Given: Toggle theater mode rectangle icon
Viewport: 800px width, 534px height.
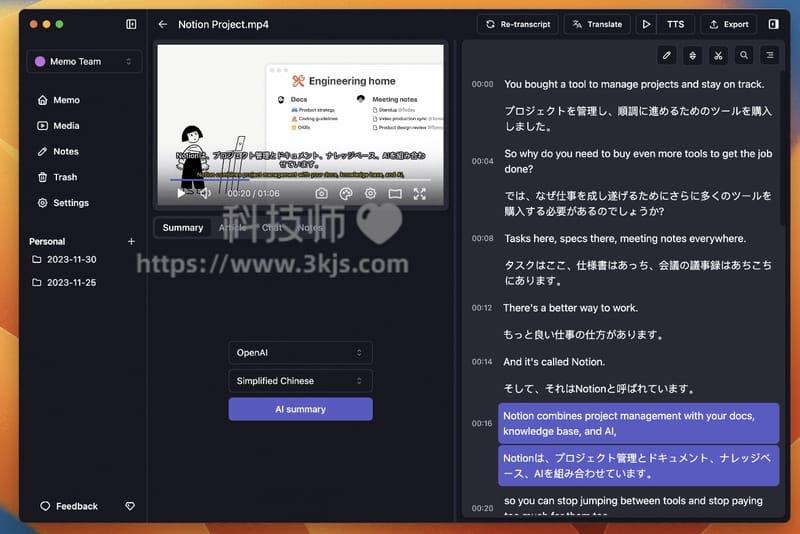Looking at the screenshot, I should click(395, 193).
